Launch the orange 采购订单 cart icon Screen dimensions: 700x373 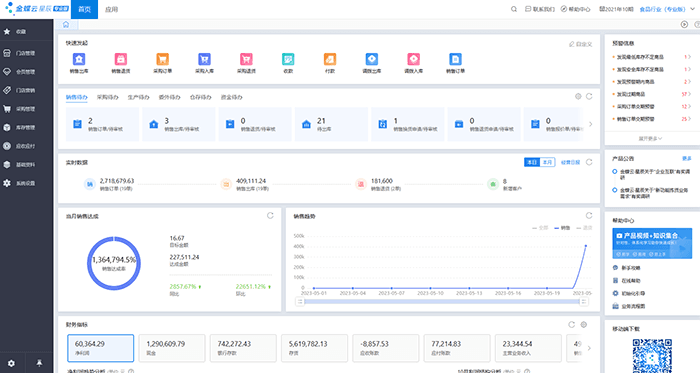(x=162, y=59)
